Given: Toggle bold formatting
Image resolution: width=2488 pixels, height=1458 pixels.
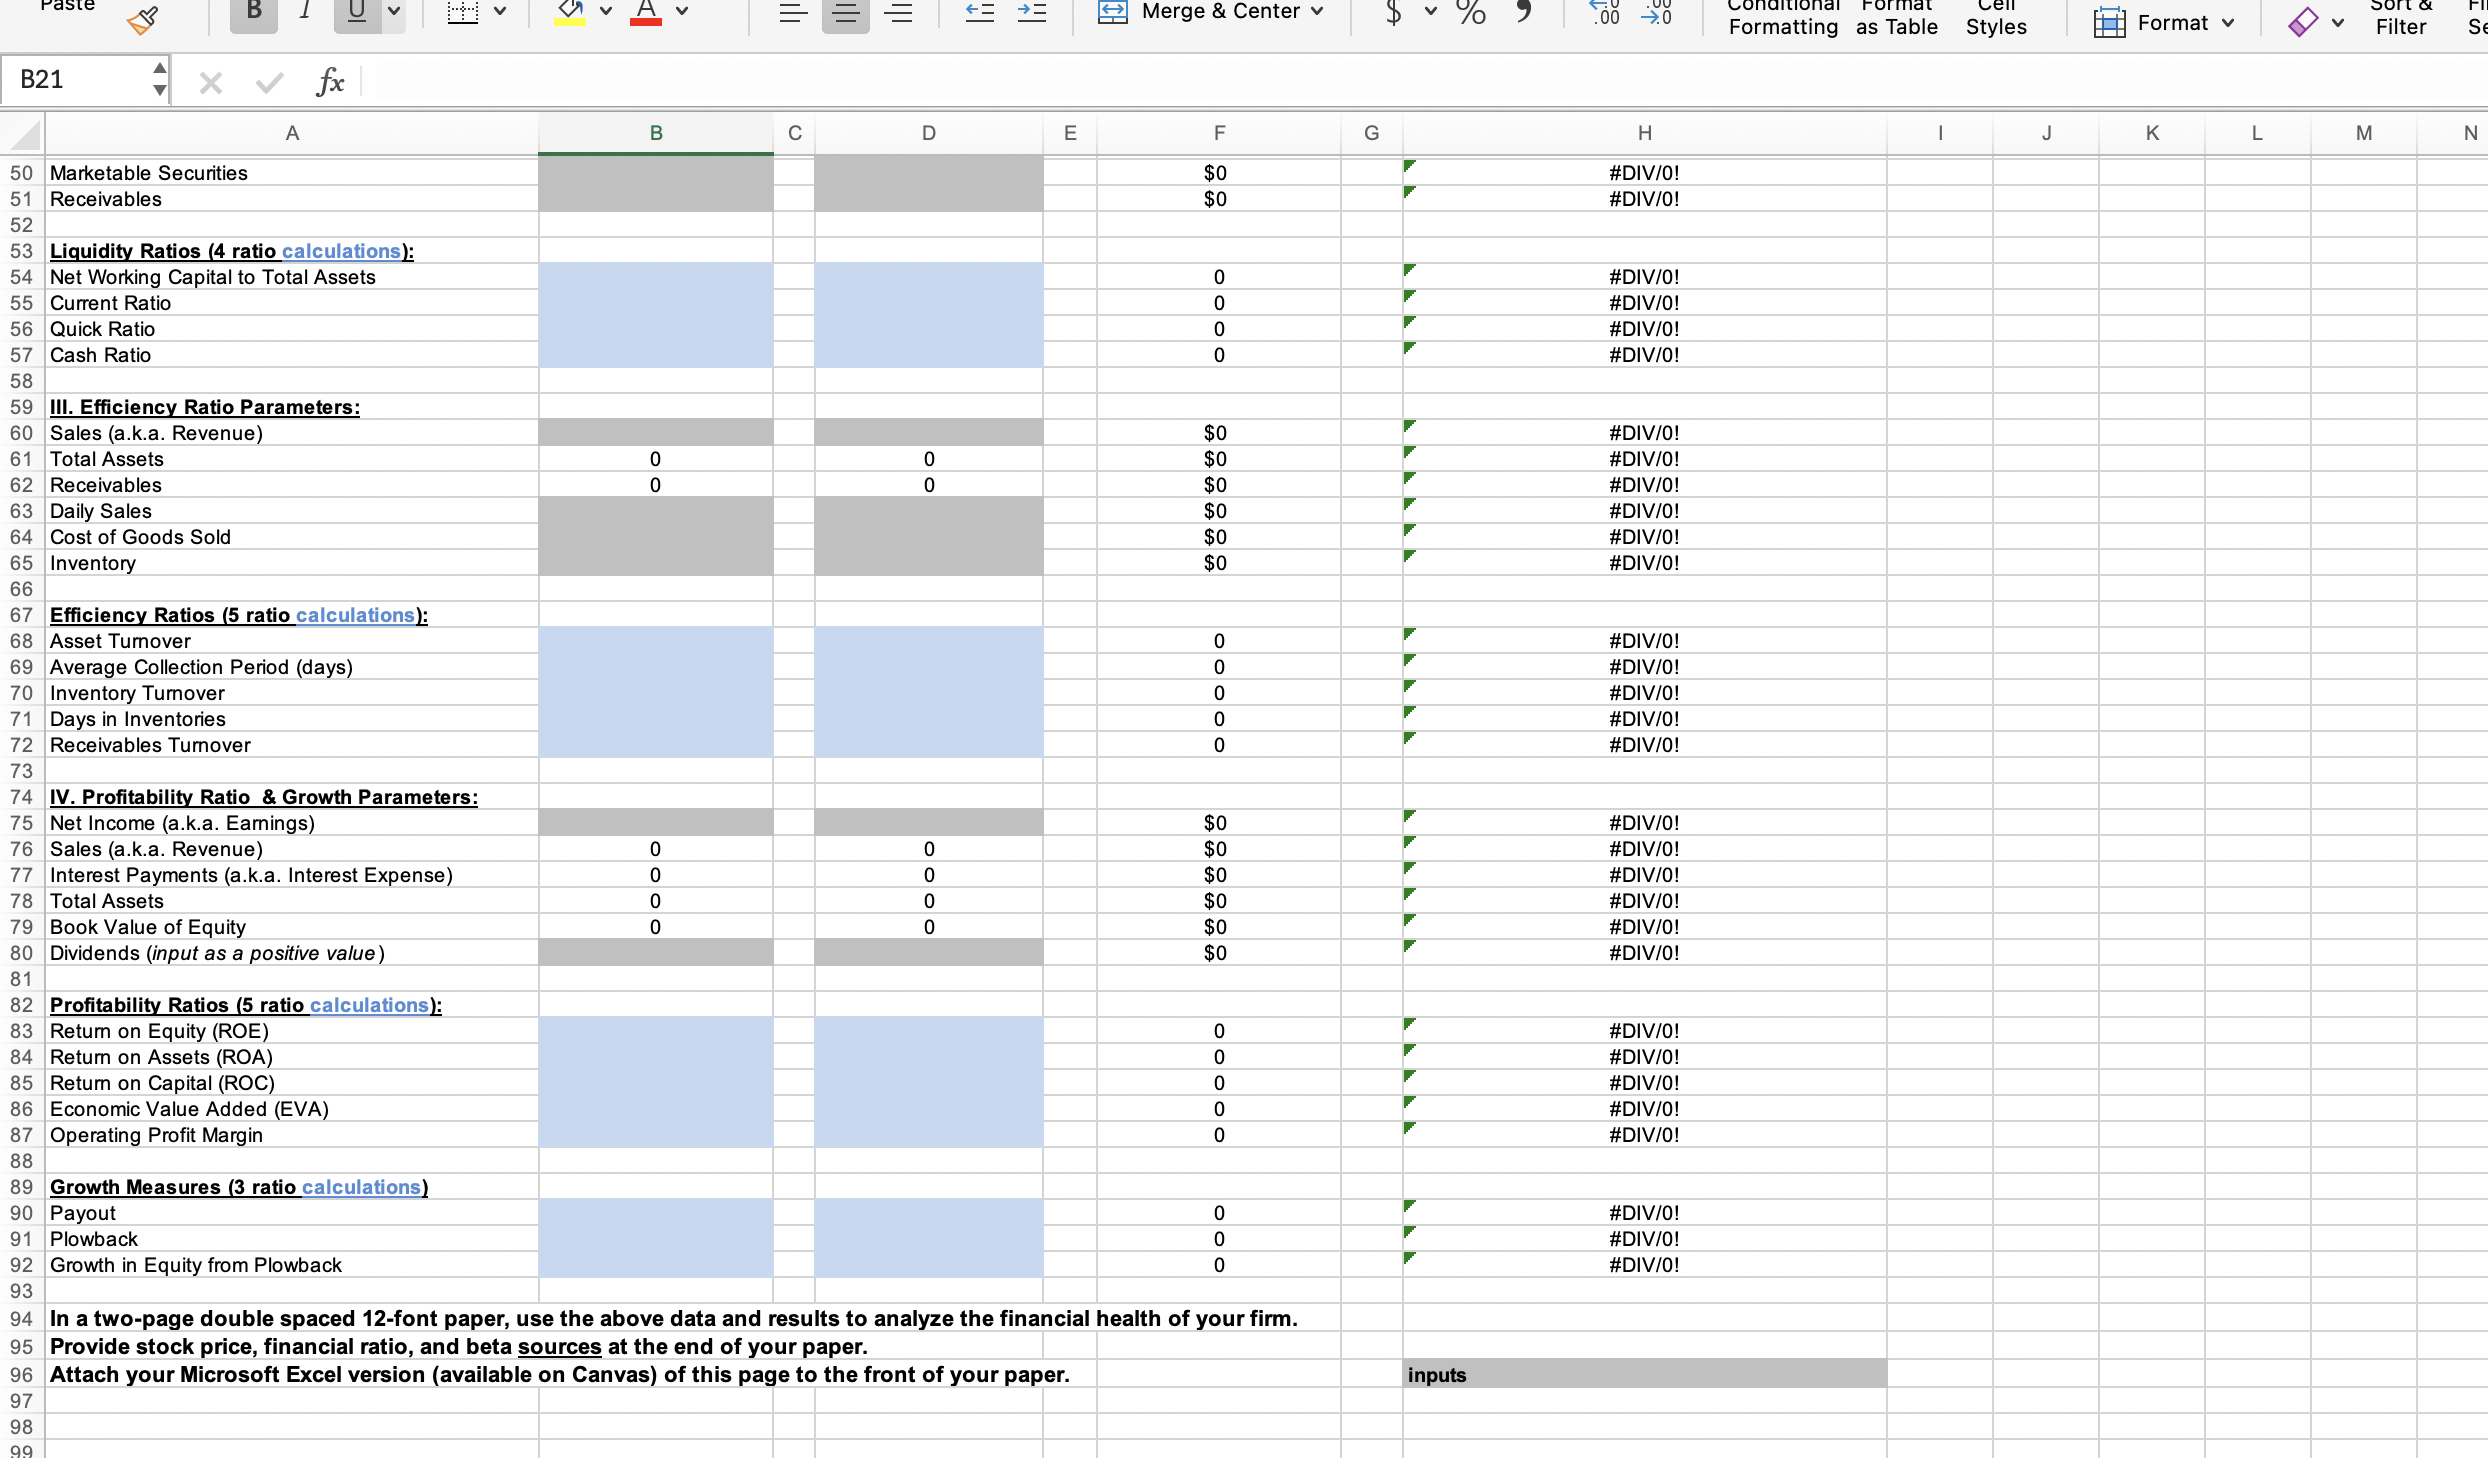Looking at the screenshot, I should 254,12.
